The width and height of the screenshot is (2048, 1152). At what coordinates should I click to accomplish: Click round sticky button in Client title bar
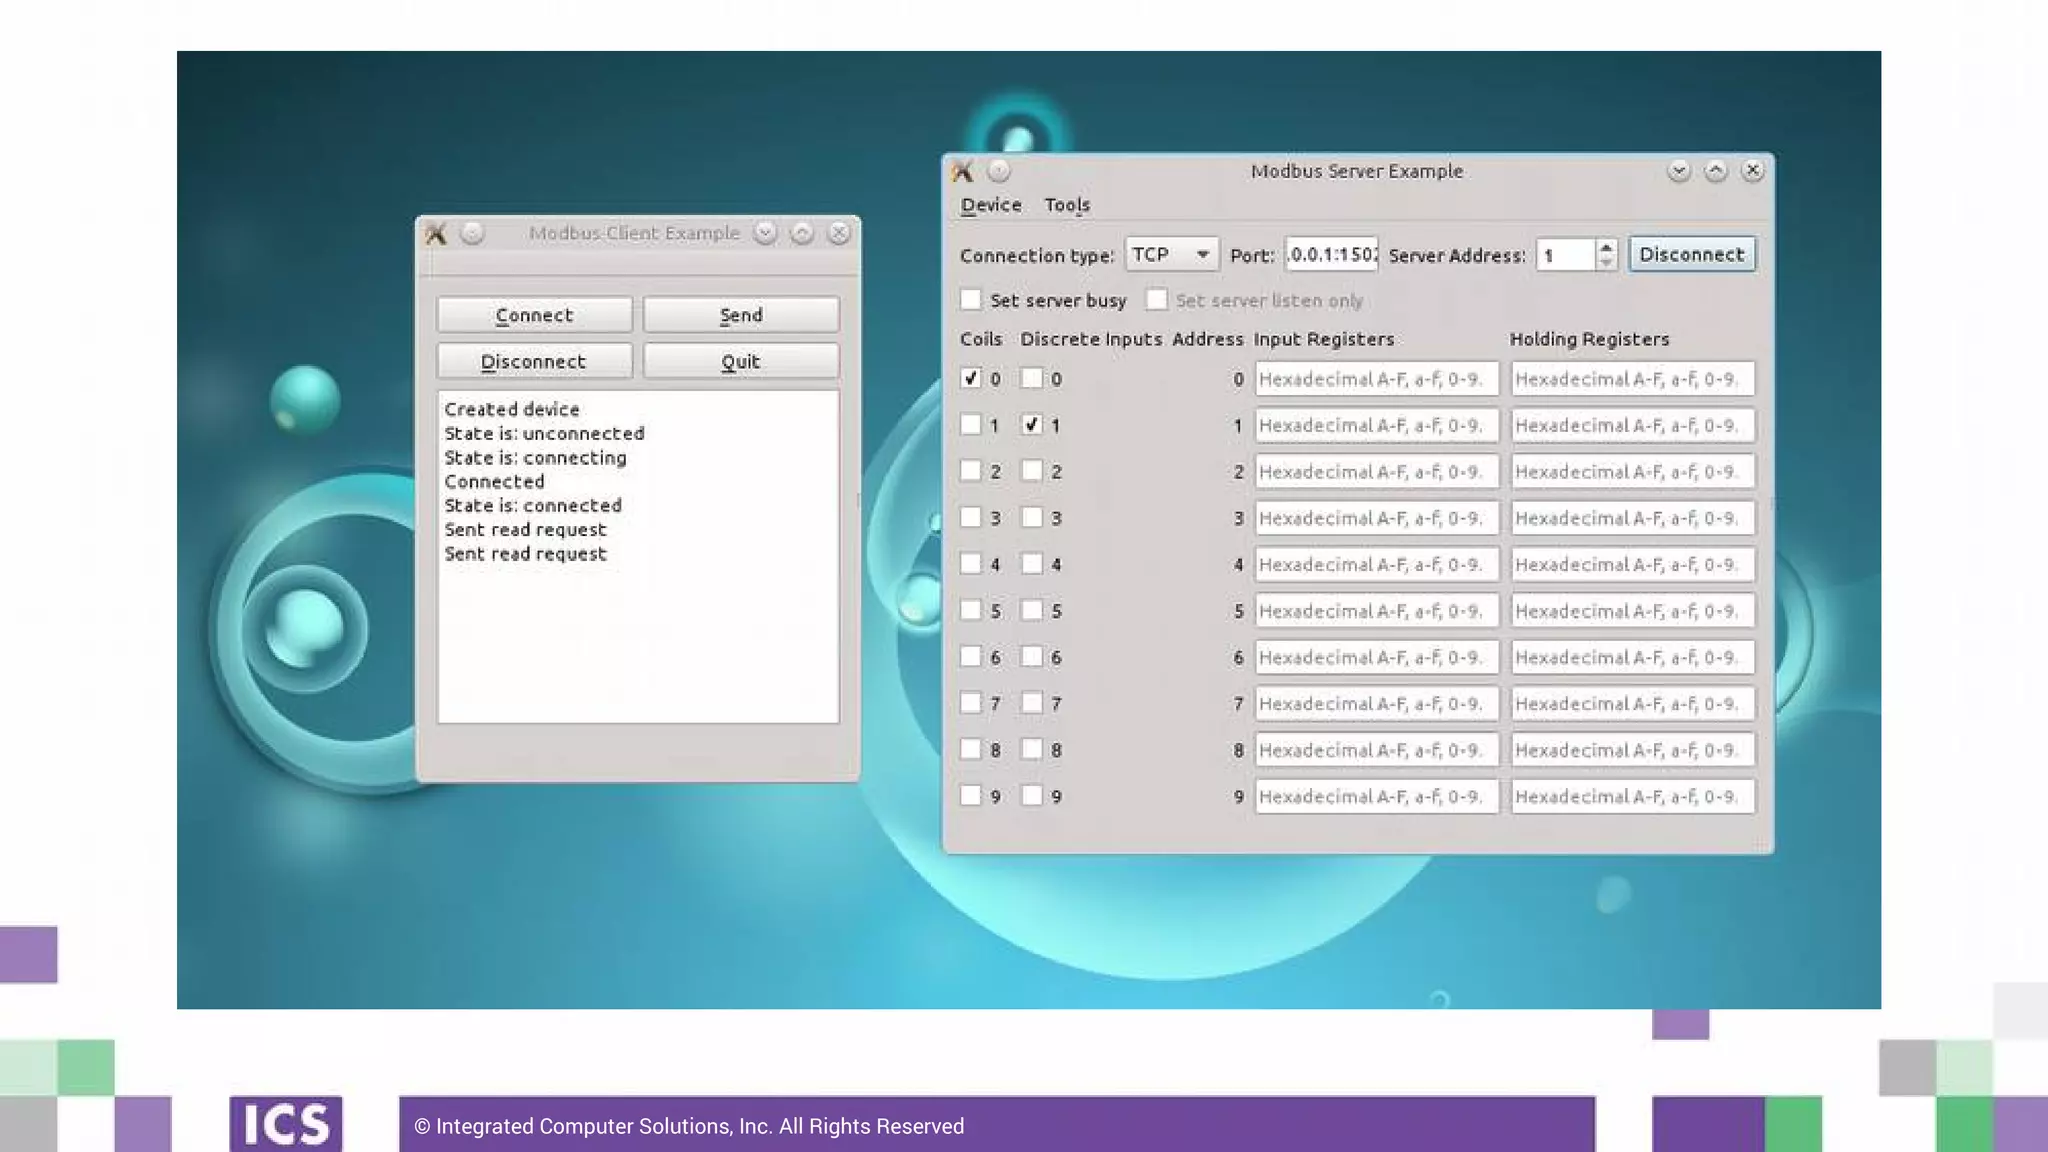tap(472, 233)
